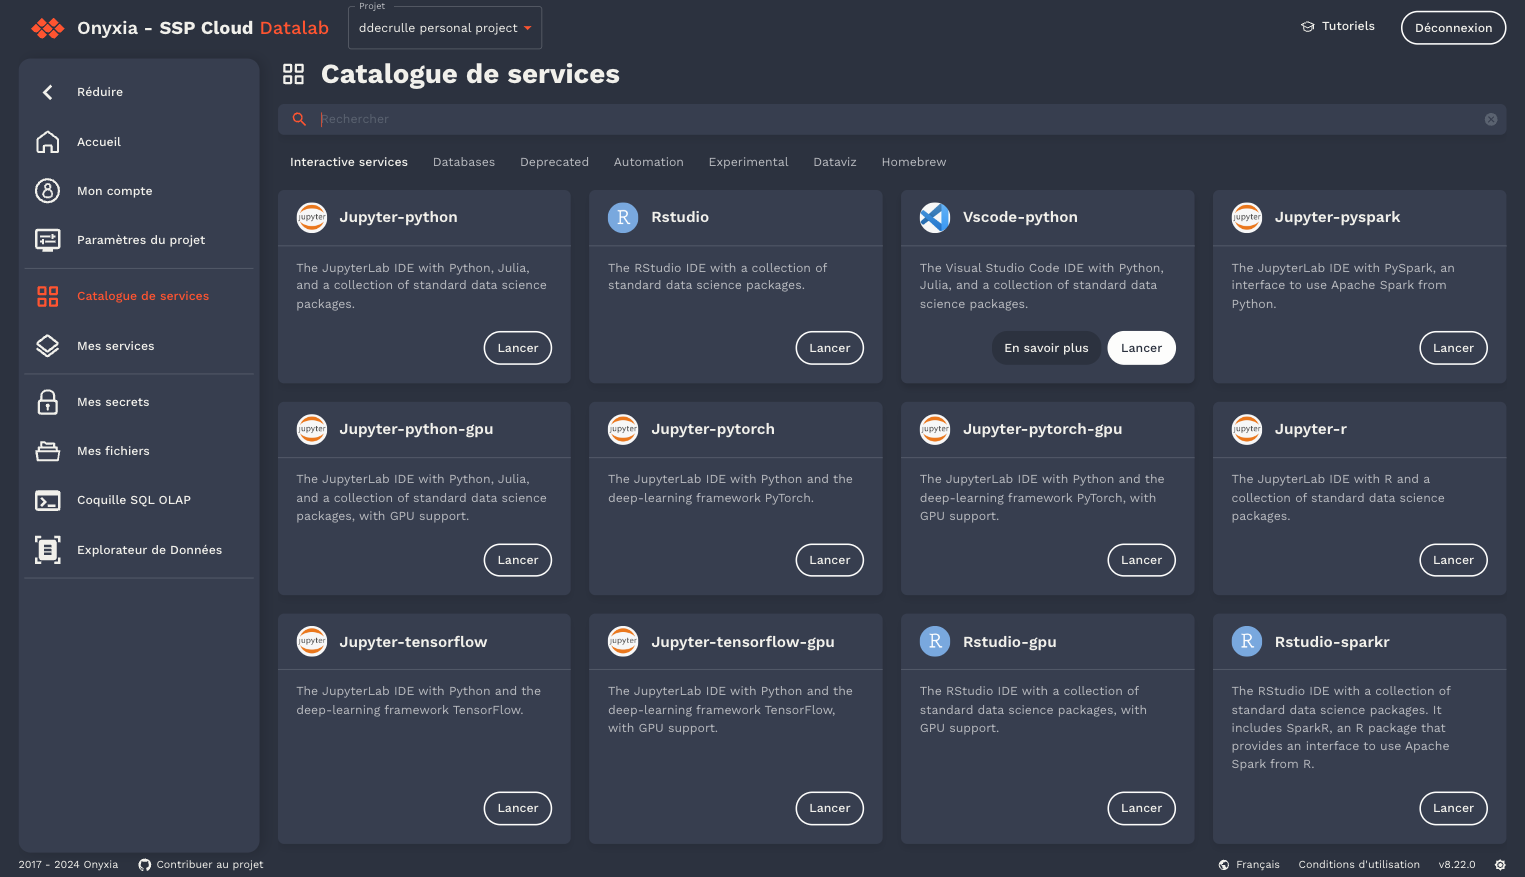Launch Jupyter-python with Lancer button
This screenshot has width=1525, height=877.
518,348
